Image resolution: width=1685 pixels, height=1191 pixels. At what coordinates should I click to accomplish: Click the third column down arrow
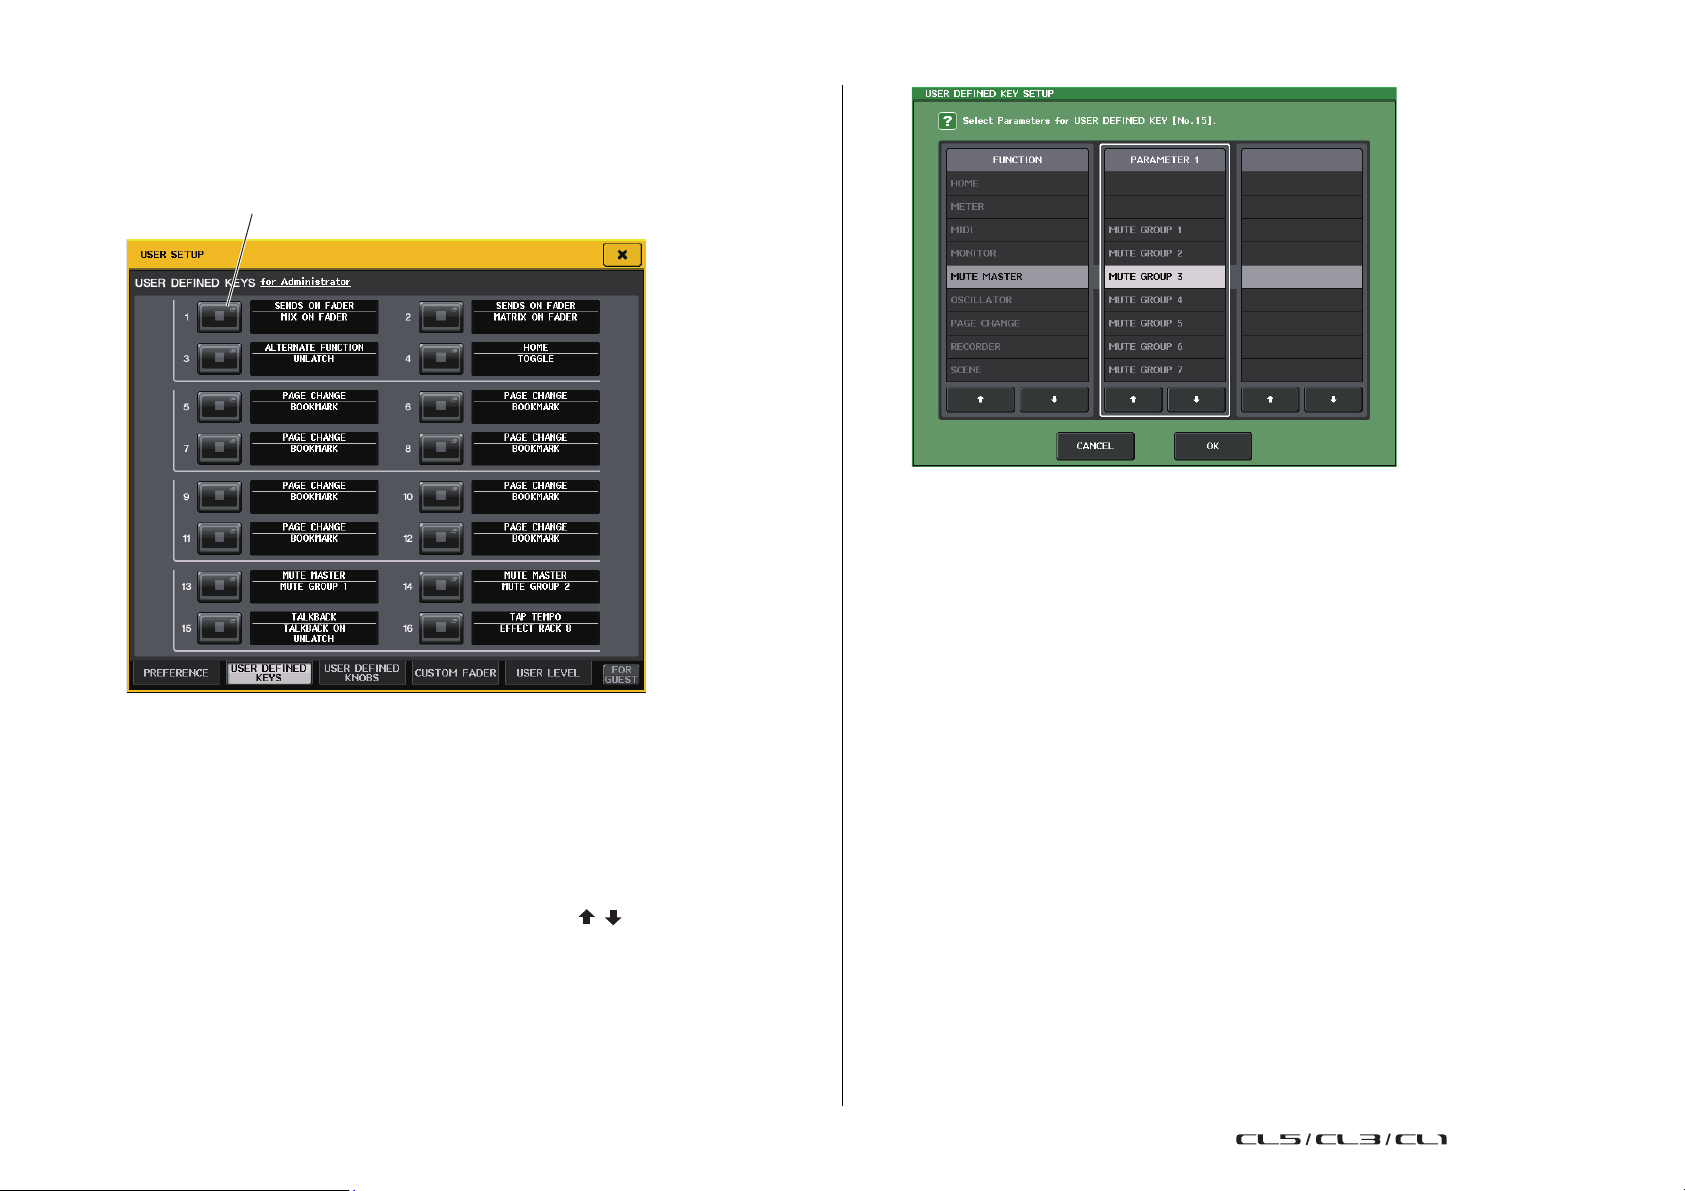tap(1333, 400)
